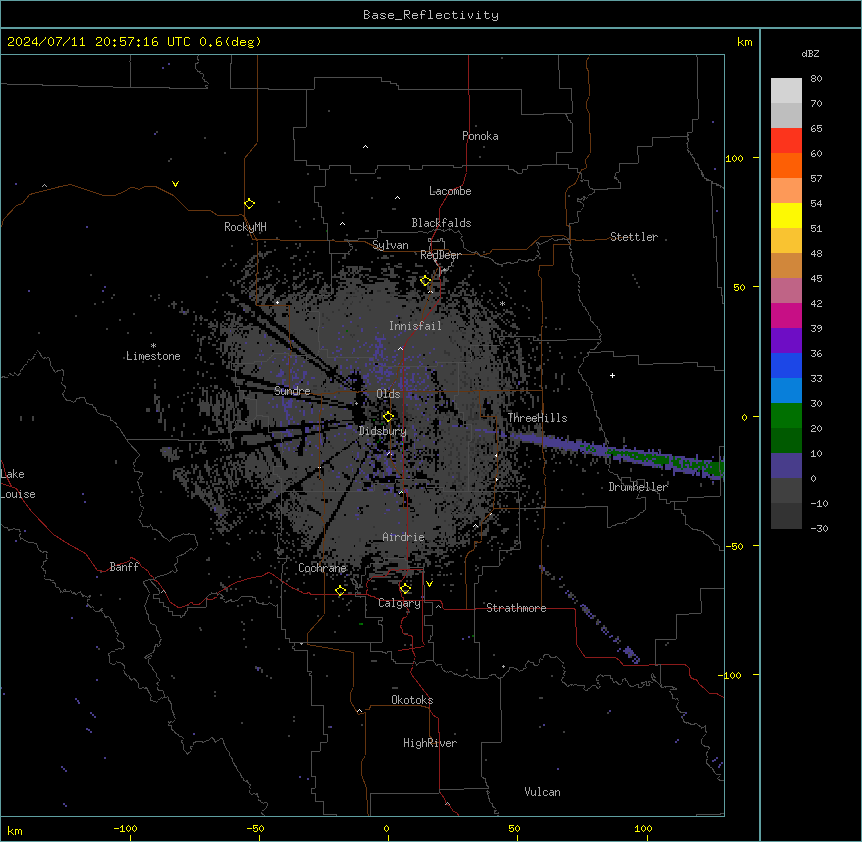Click the white plus marker north of Drumheller
Image resolution: width=862 pixels, height=842 pixels.
[x=612, y=375]
